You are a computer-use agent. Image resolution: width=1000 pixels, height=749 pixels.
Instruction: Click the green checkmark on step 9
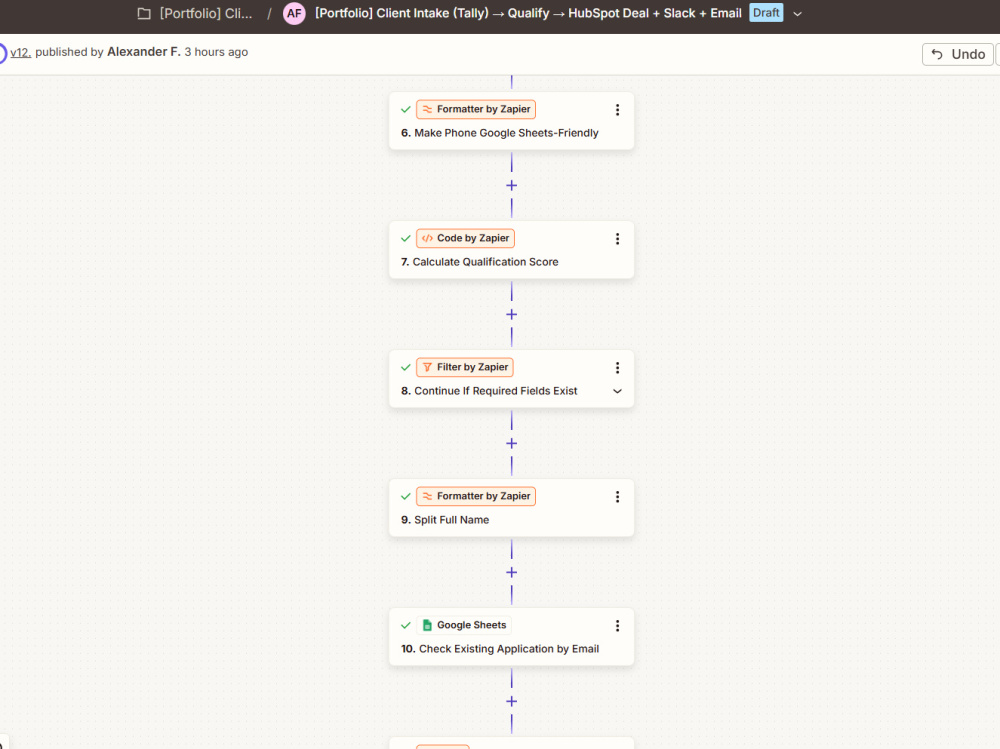tap(406, 496)
